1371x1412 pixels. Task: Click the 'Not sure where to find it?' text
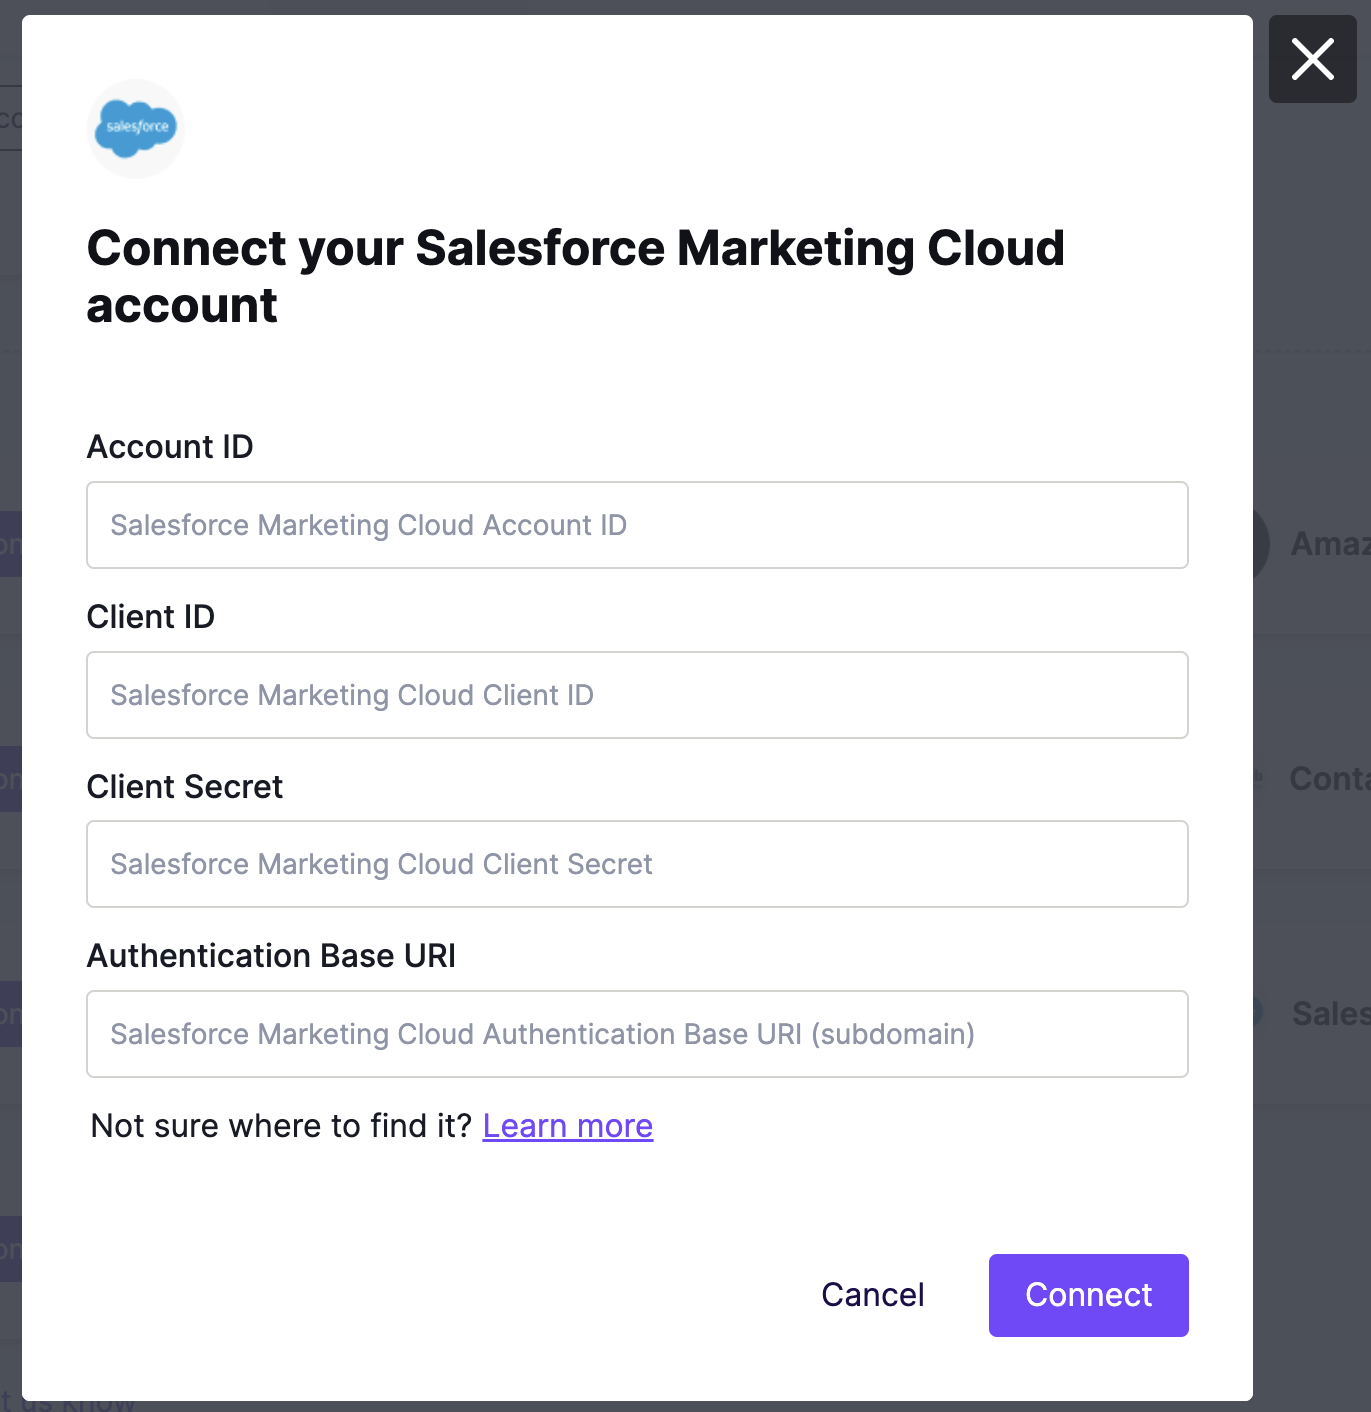[x=281, y=1126]
